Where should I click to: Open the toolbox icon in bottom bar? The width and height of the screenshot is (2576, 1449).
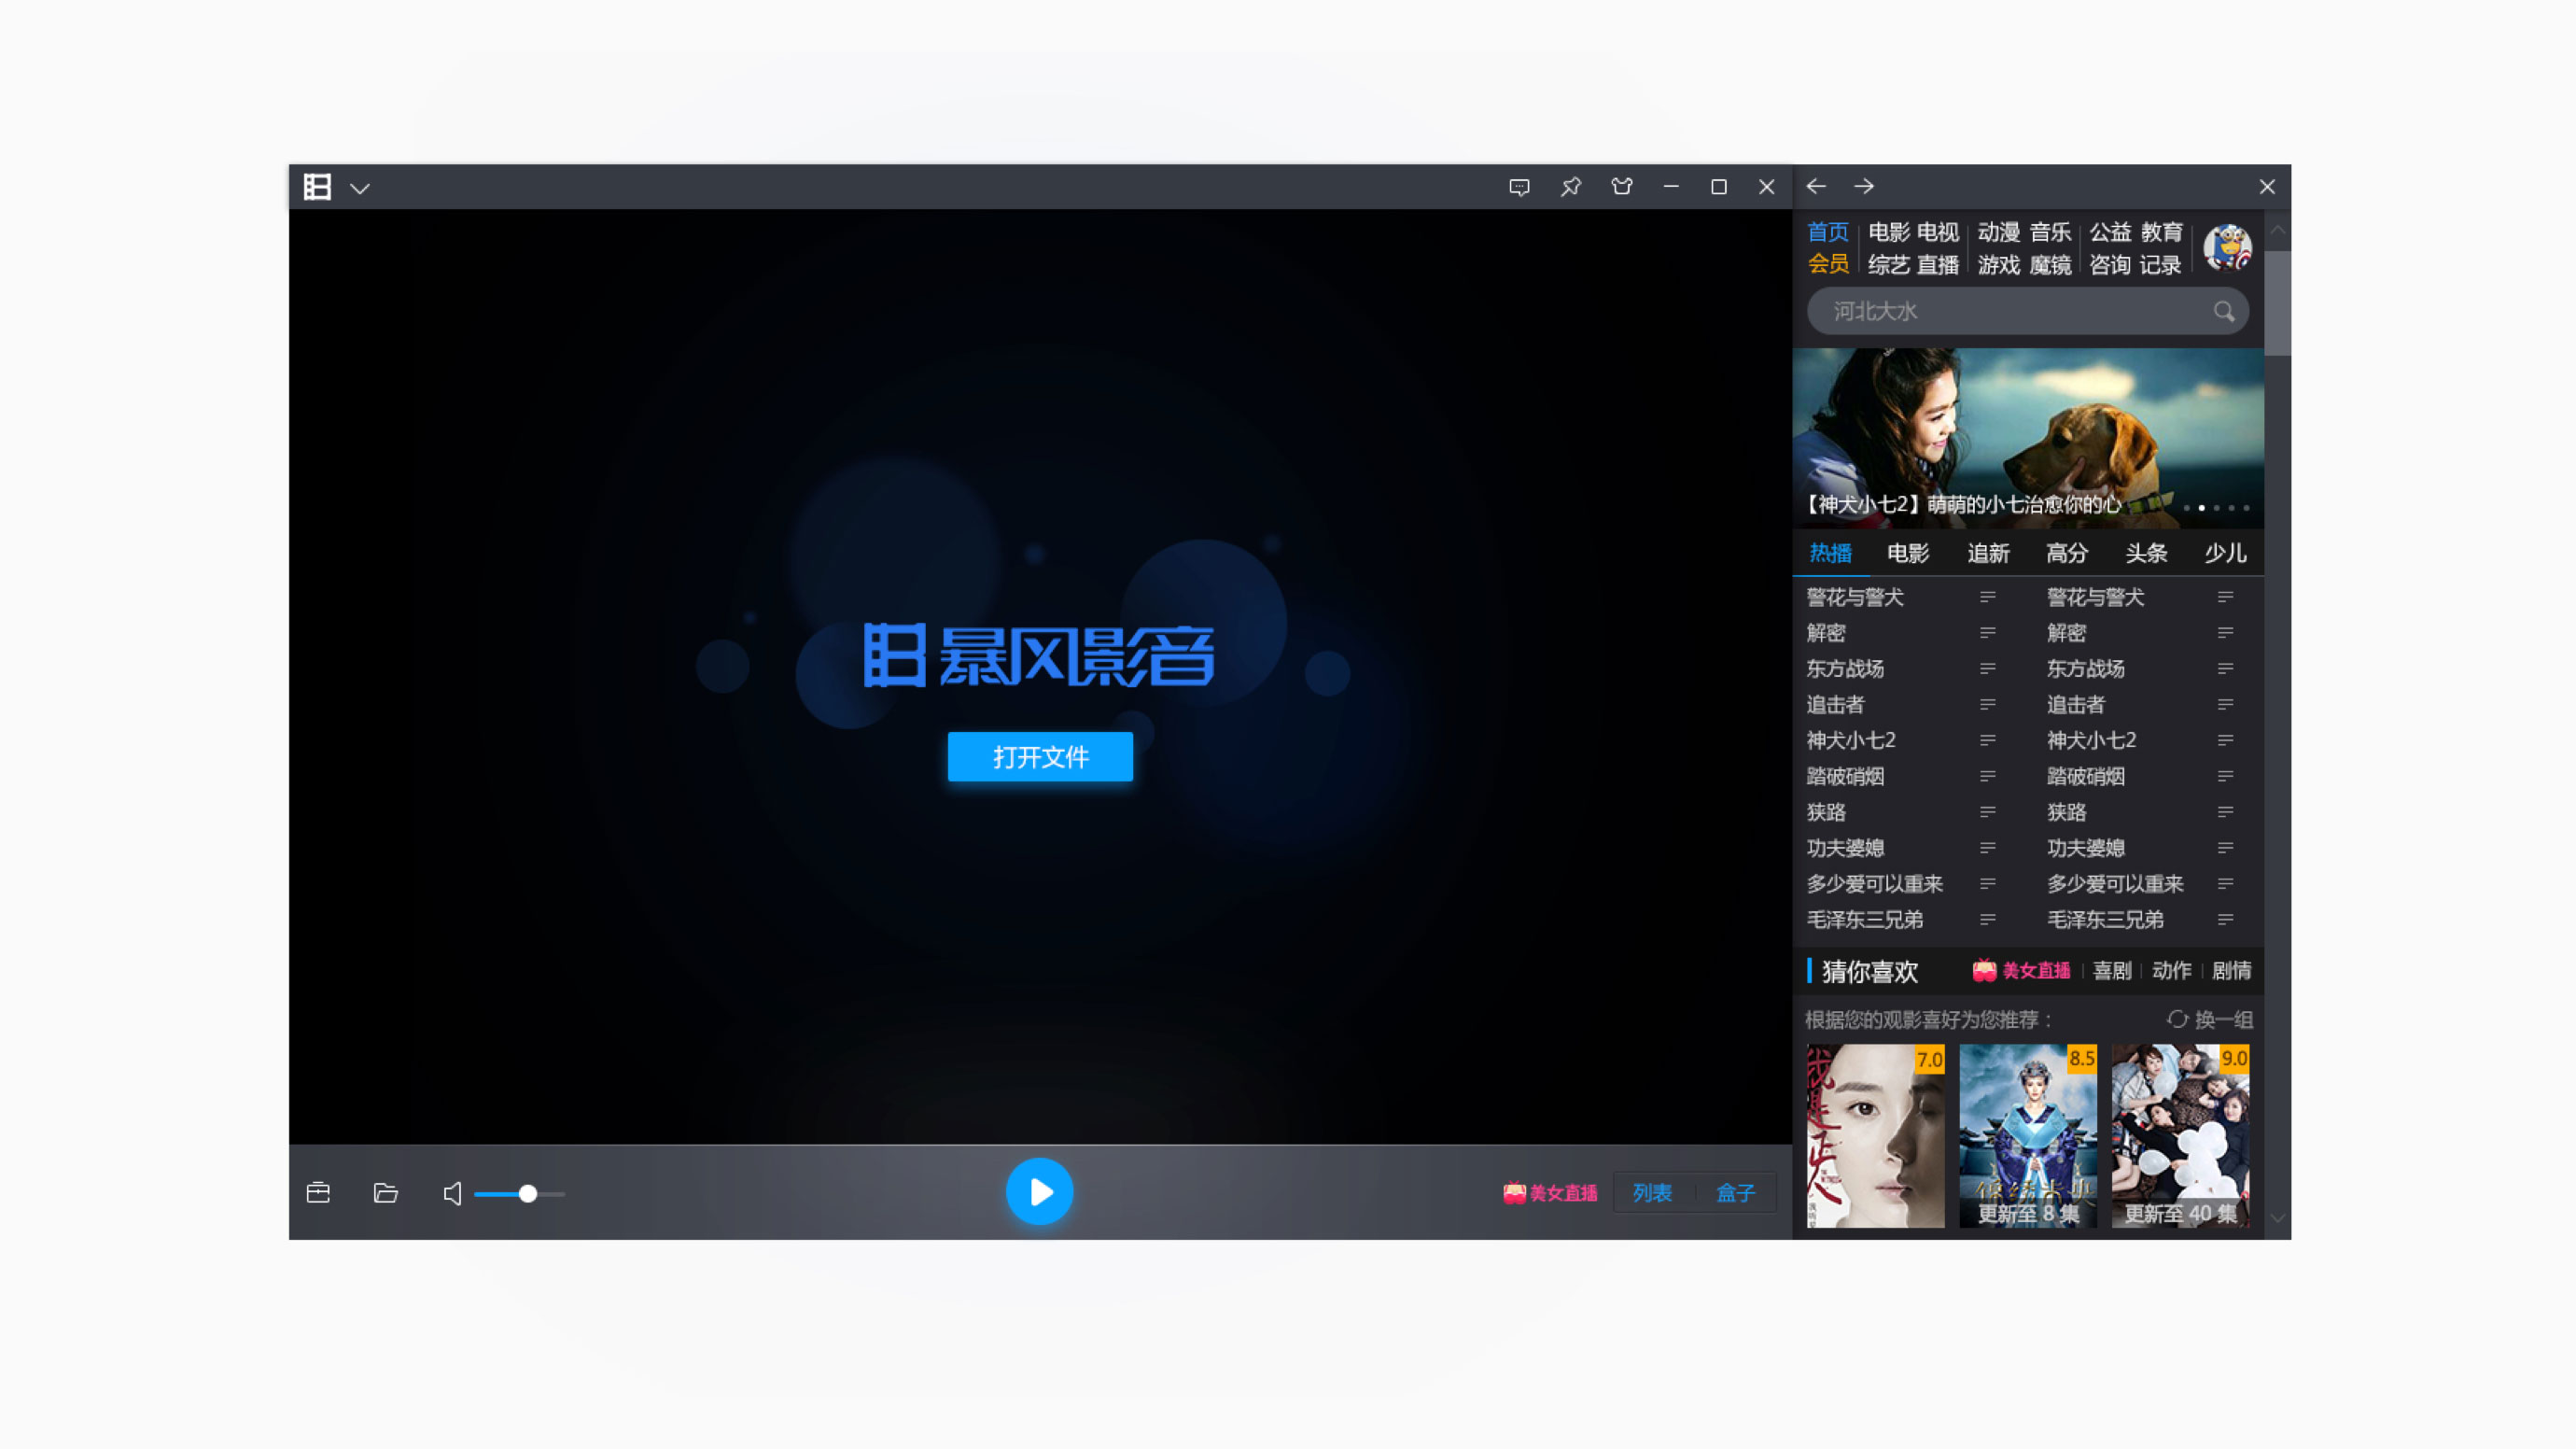pos(318,1192)
